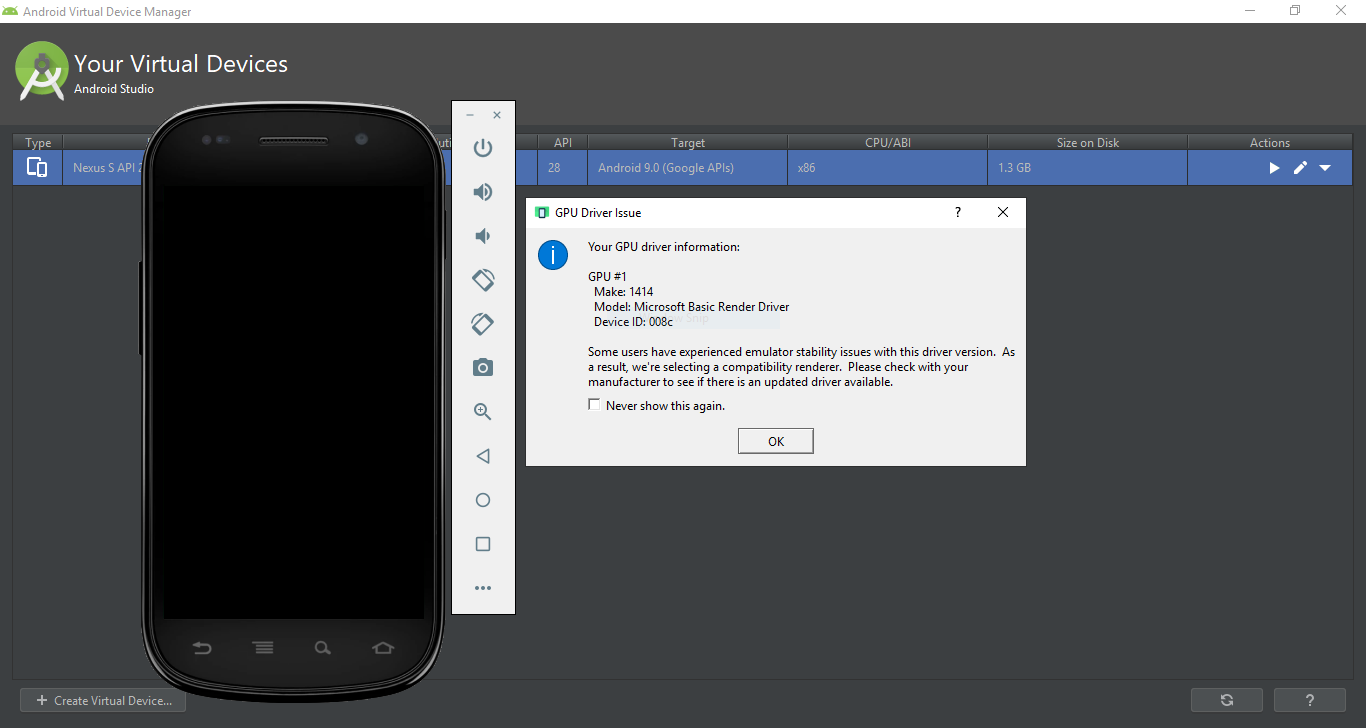This screenshot has width=1366, height=728.
Task: Launch the Nexus S AVD with play icon
Action: point(1274,168)
